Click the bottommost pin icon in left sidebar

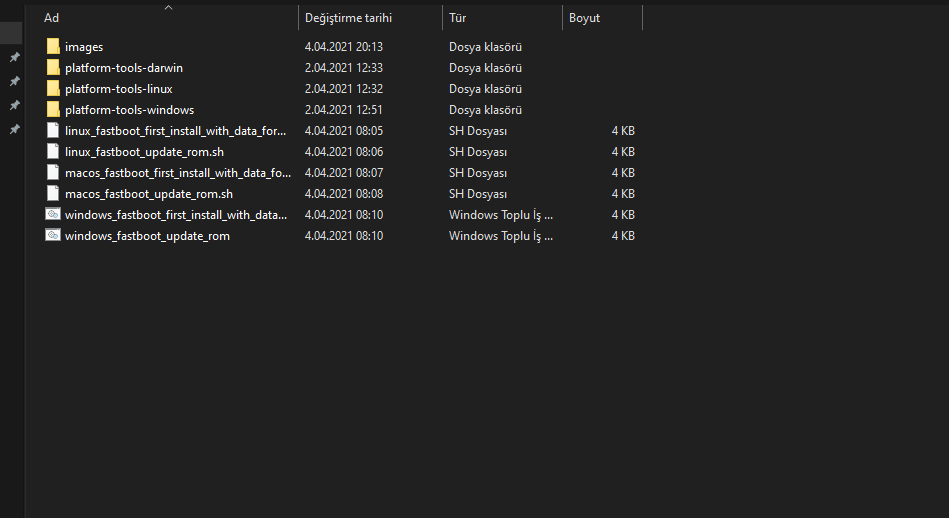click(x=15, y=129)
